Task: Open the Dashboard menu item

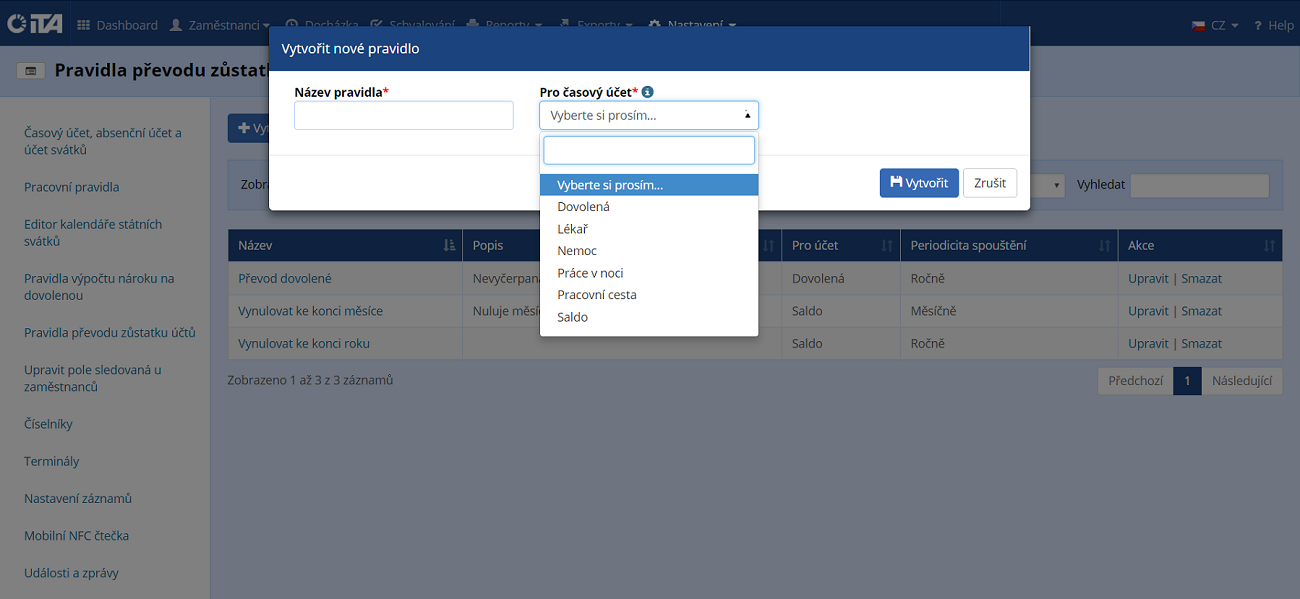Action: [117, 25]
